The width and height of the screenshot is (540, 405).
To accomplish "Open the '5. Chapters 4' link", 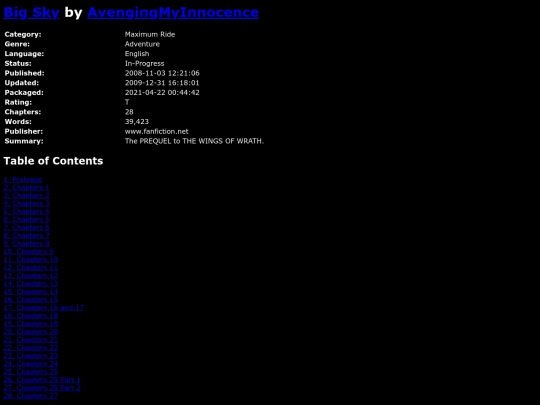I will 26,211.
